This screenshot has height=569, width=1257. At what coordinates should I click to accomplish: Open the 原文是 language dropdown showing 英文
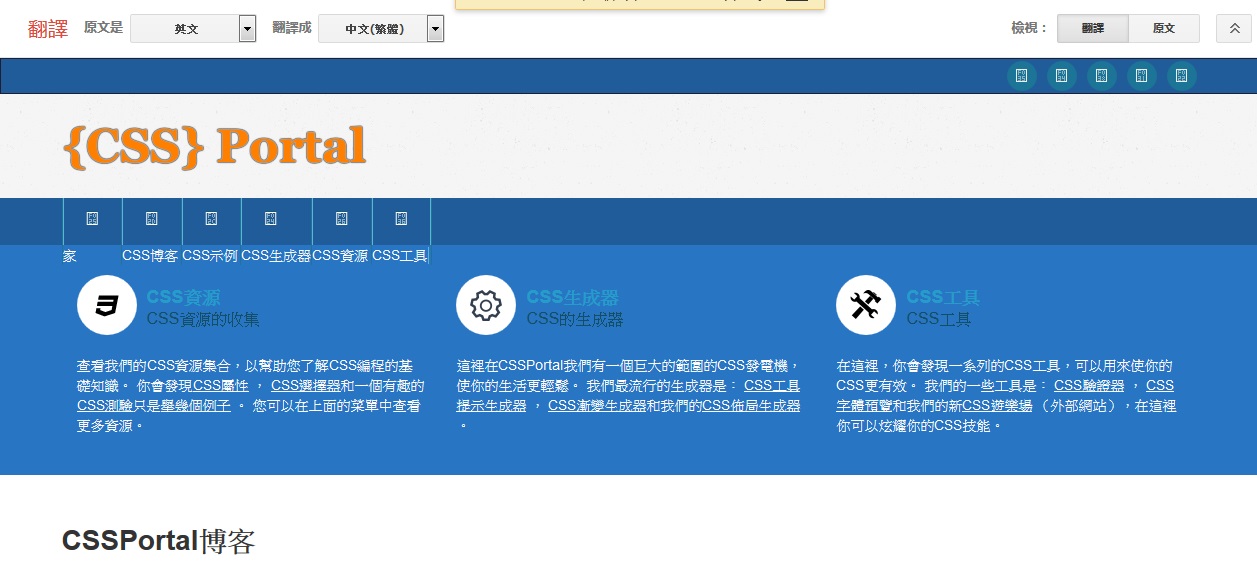[193, 29]
